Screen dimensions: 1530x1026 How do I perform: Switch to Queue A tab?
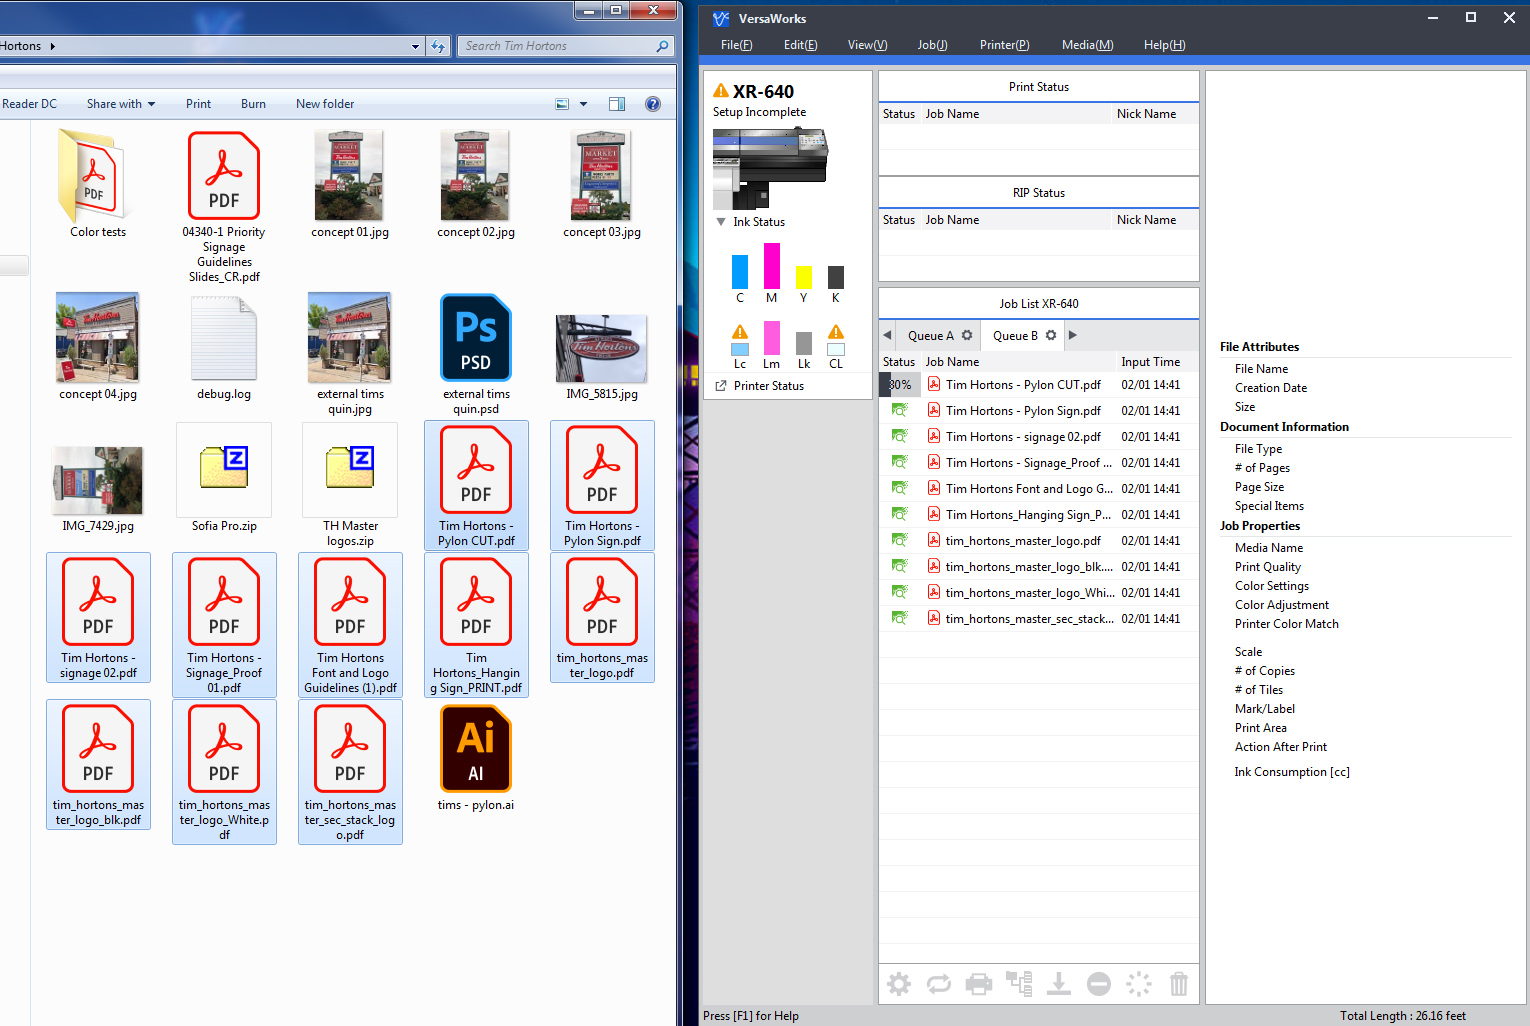point(938,335)
